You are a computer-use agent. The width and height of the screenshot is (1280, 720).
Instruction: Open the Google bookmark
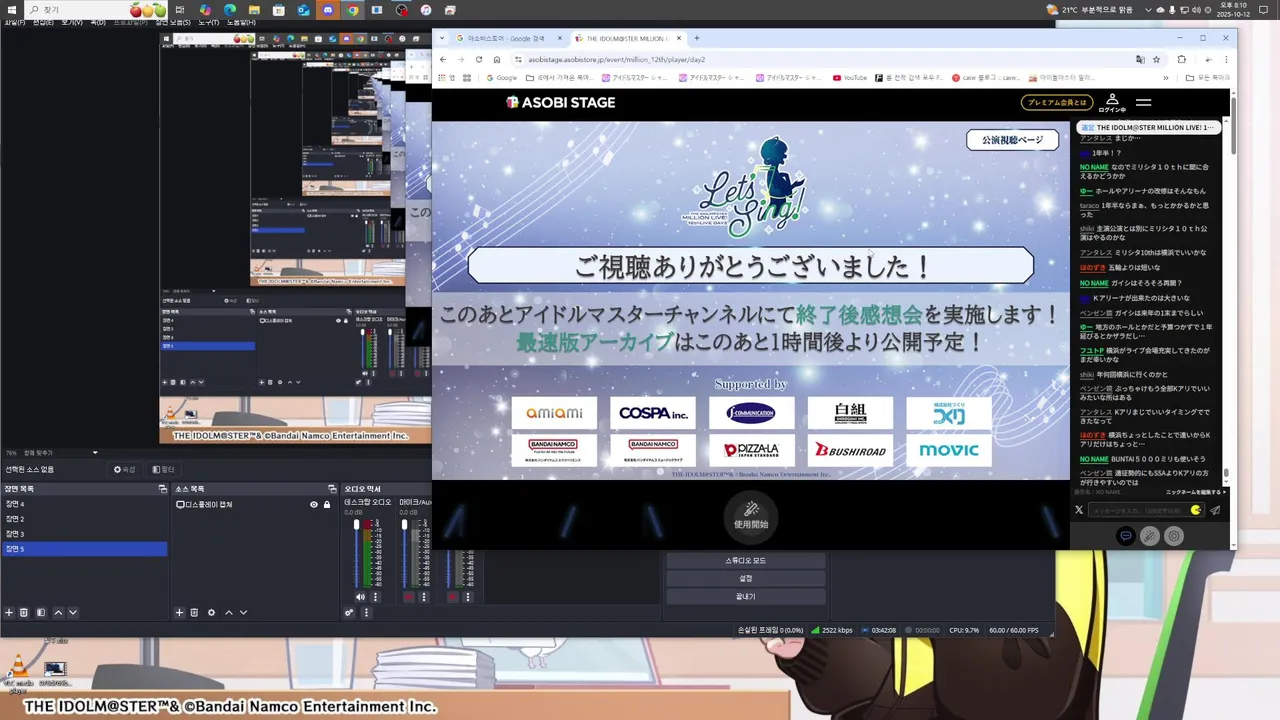tap(501, 77)
